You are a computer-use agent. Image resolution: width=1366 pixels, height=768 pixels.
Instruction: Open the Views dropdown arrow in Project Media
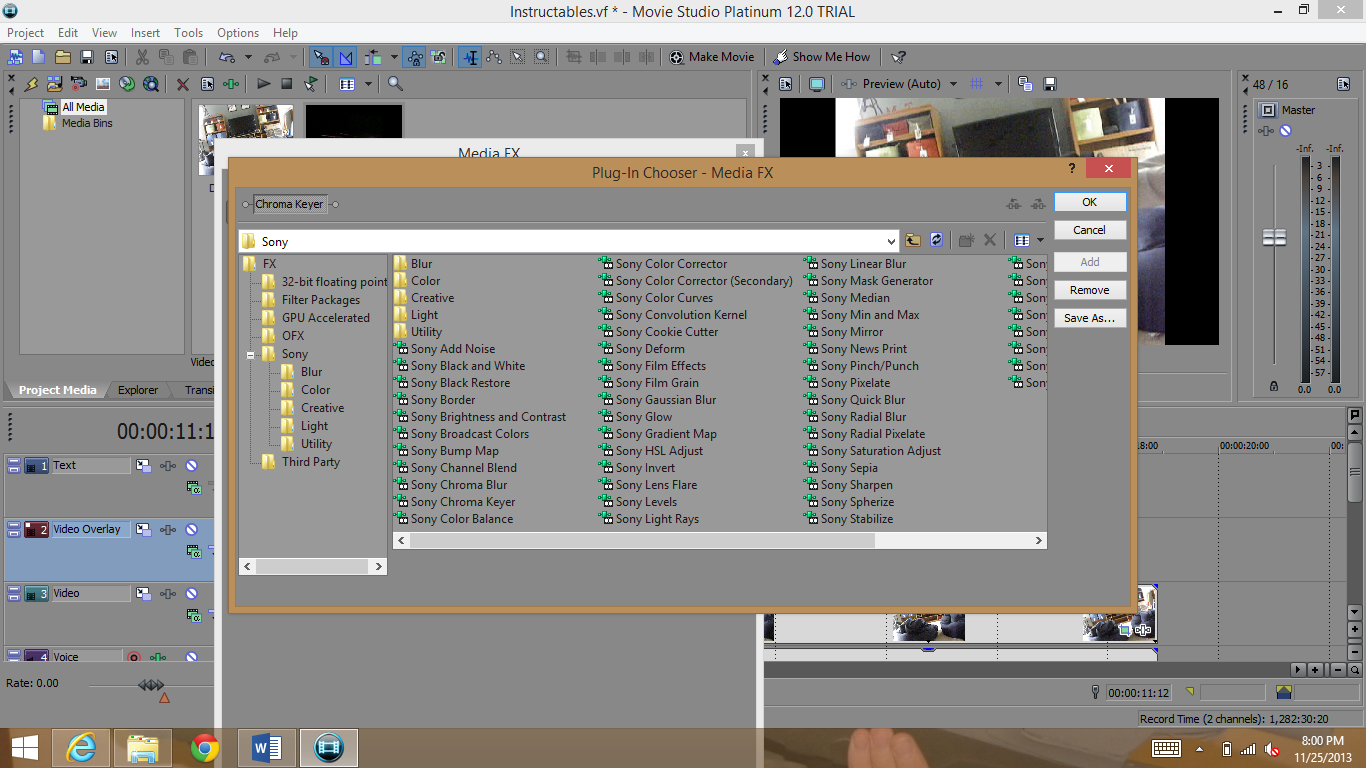pyautogui.click(x=368, y=84)
